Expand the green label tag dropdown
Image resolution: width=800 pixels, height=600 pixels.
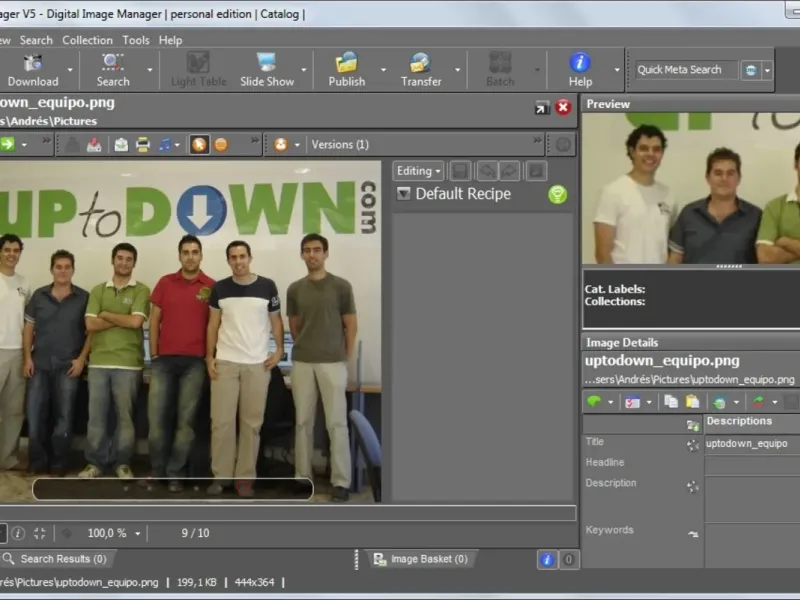611,403
